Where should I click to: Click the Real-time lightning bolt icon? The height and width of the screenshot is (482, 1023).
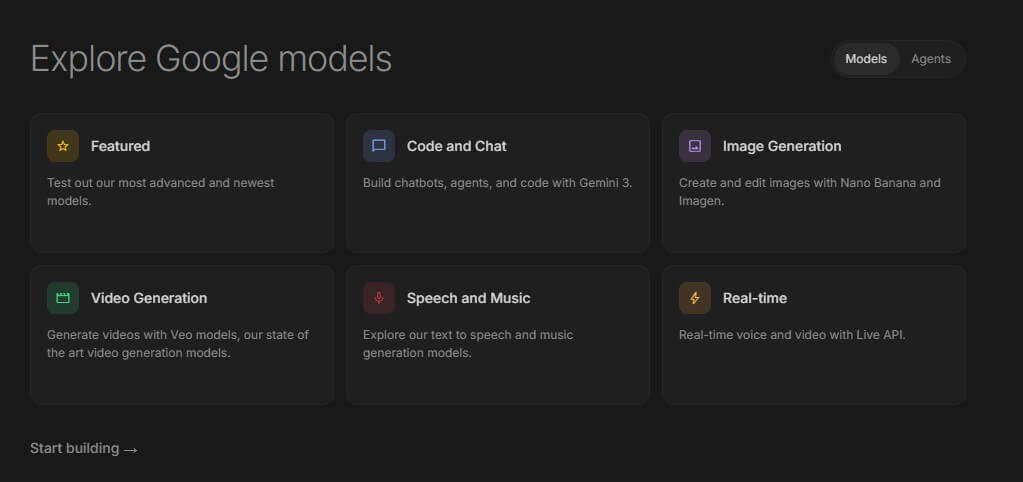coord(695,298)
